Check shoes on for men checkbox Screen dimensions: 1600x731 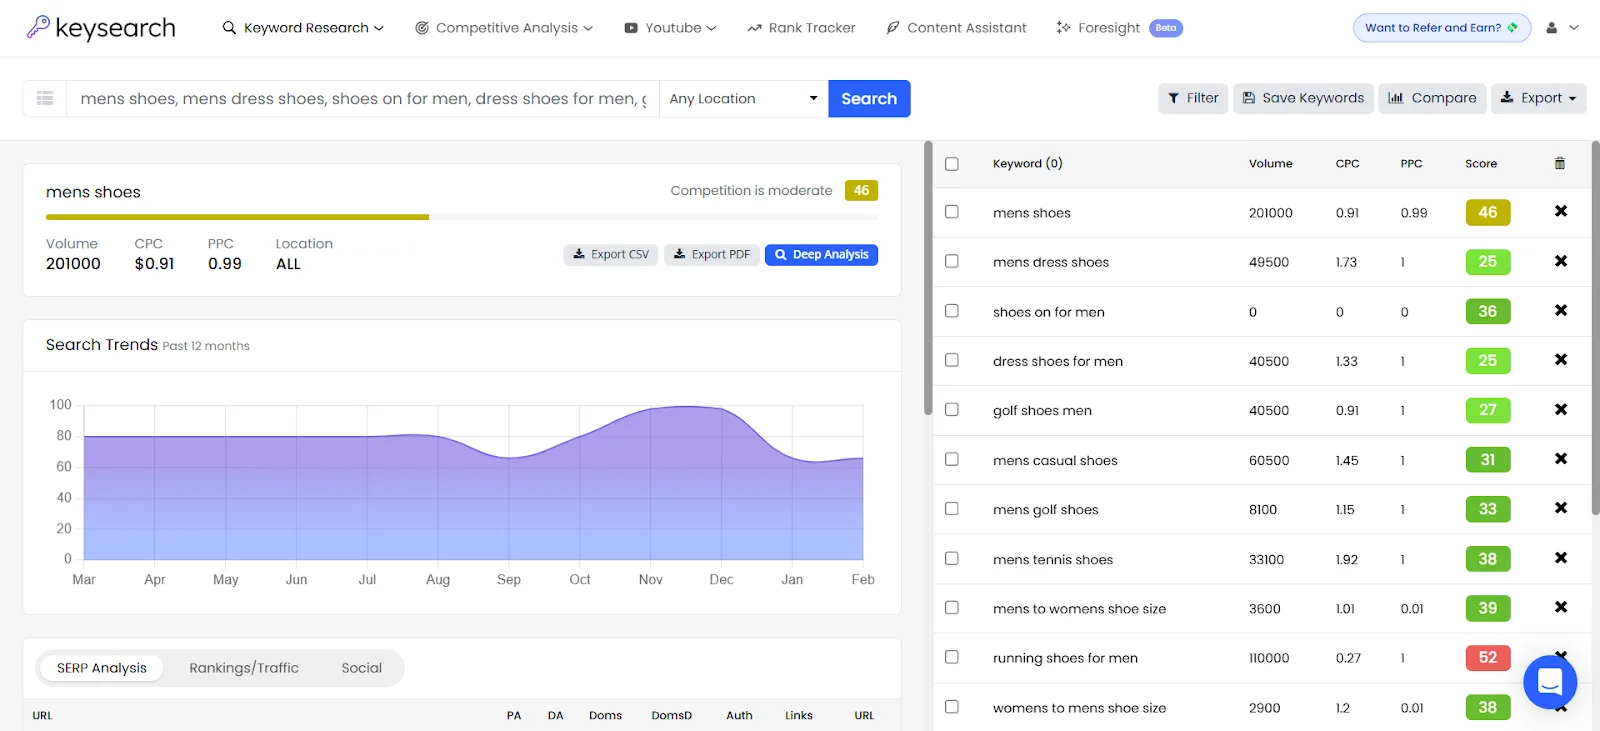point(952,311)
